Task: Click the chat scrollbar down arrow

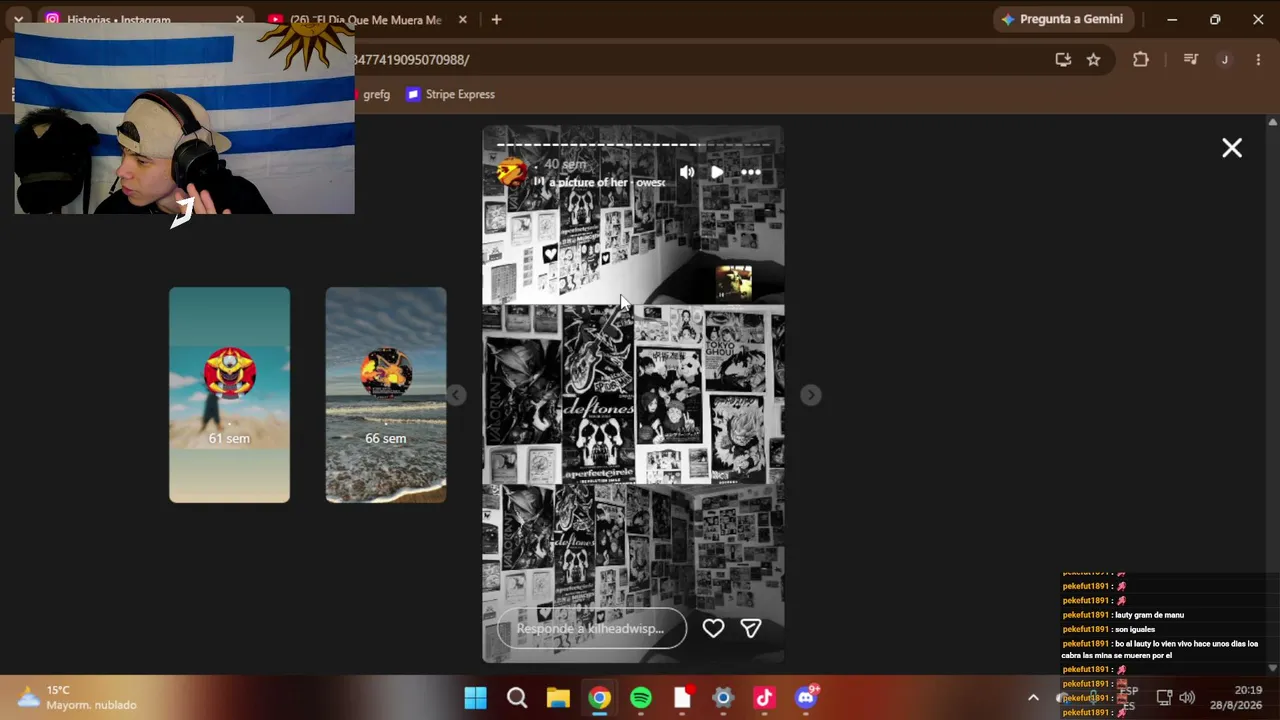Action: click(1273, 667)
